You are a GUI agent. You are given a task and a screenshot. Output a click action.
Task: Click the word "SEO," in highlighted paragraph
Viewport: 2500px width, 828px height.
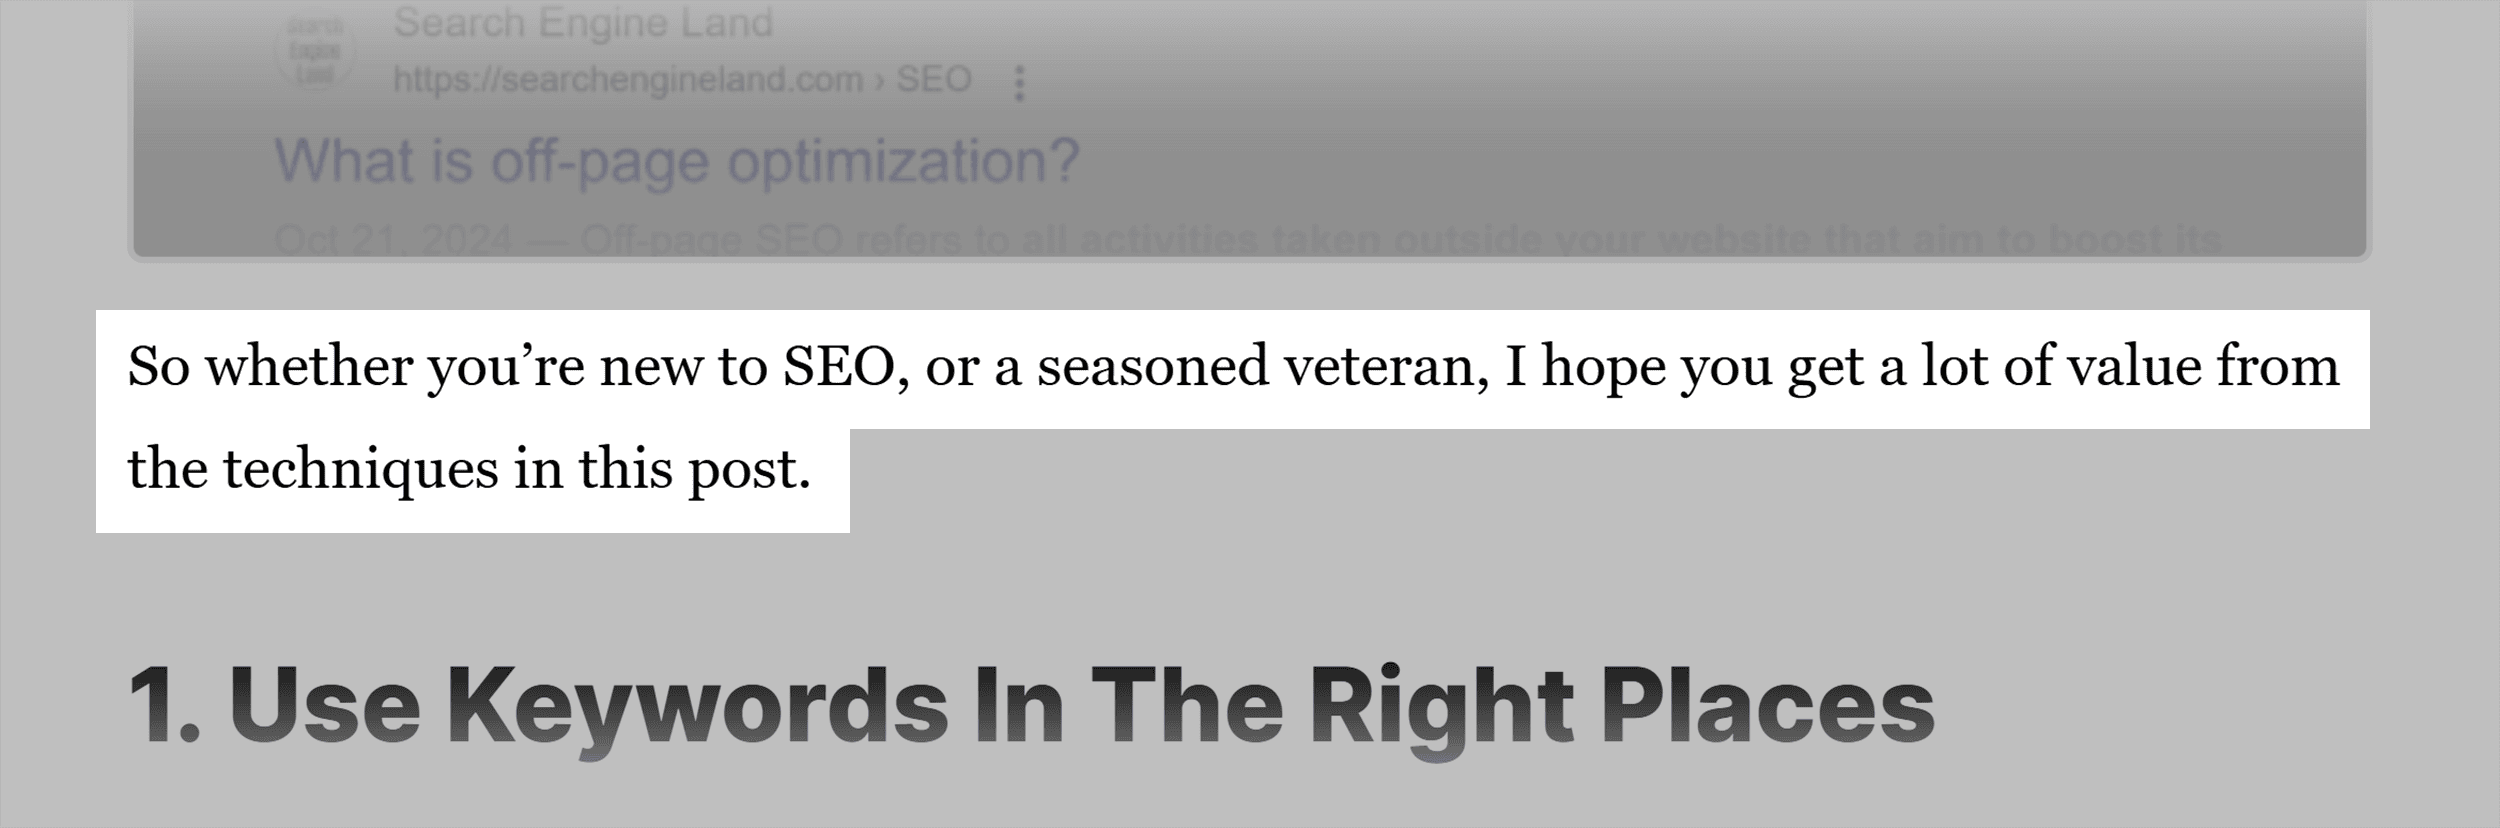pyautogui.click(x=846, y=366)
